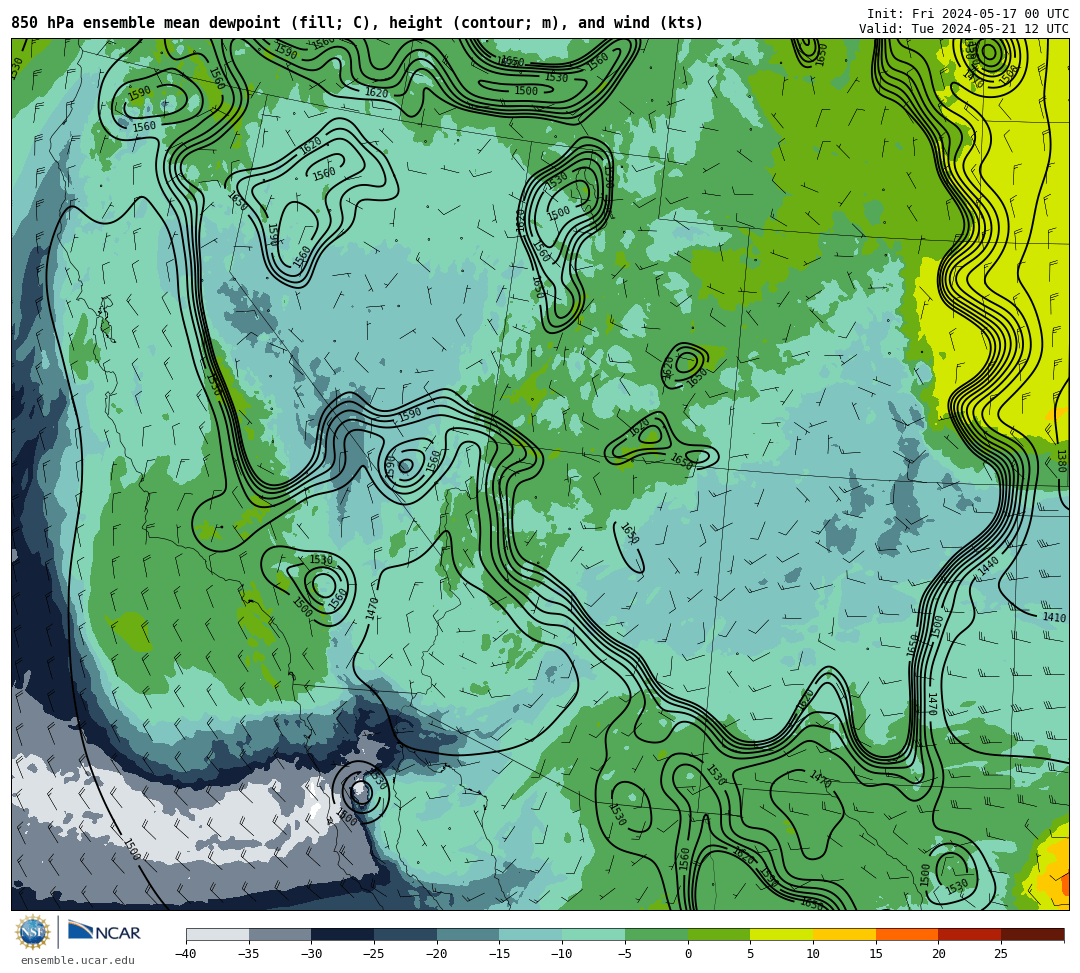Click the medium green -5 to 0 colorbar swatch

click(x=656, y=934)
